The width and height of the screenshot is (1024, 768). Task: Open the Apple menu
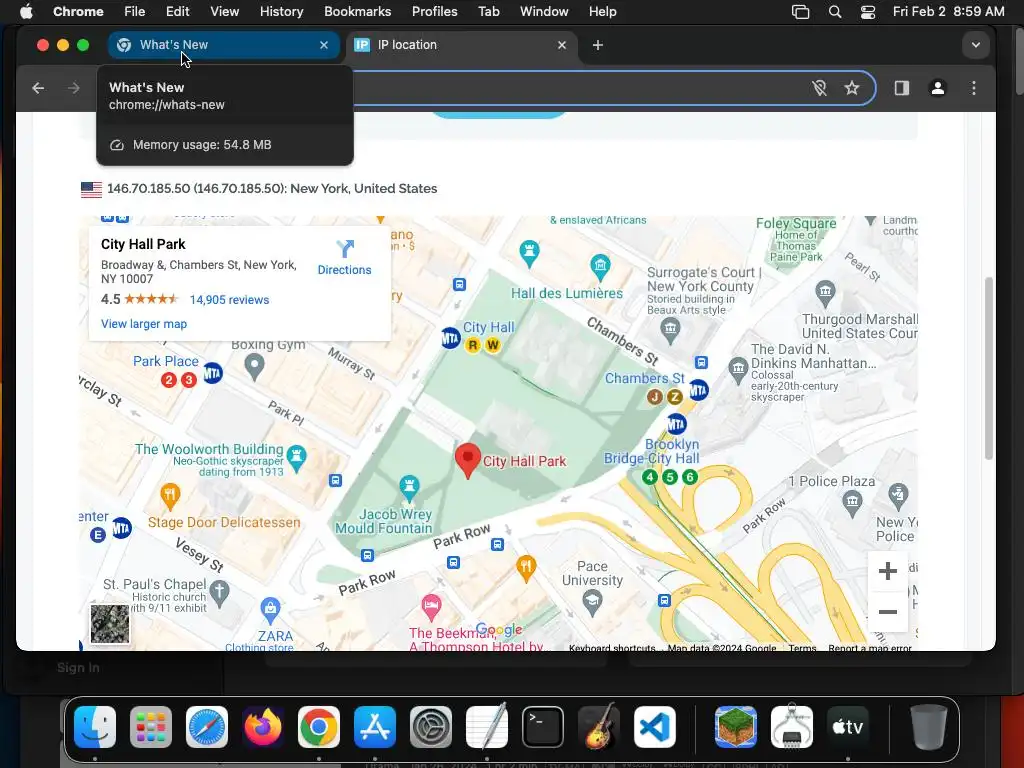pyautogui.click(x=26, y=12)
